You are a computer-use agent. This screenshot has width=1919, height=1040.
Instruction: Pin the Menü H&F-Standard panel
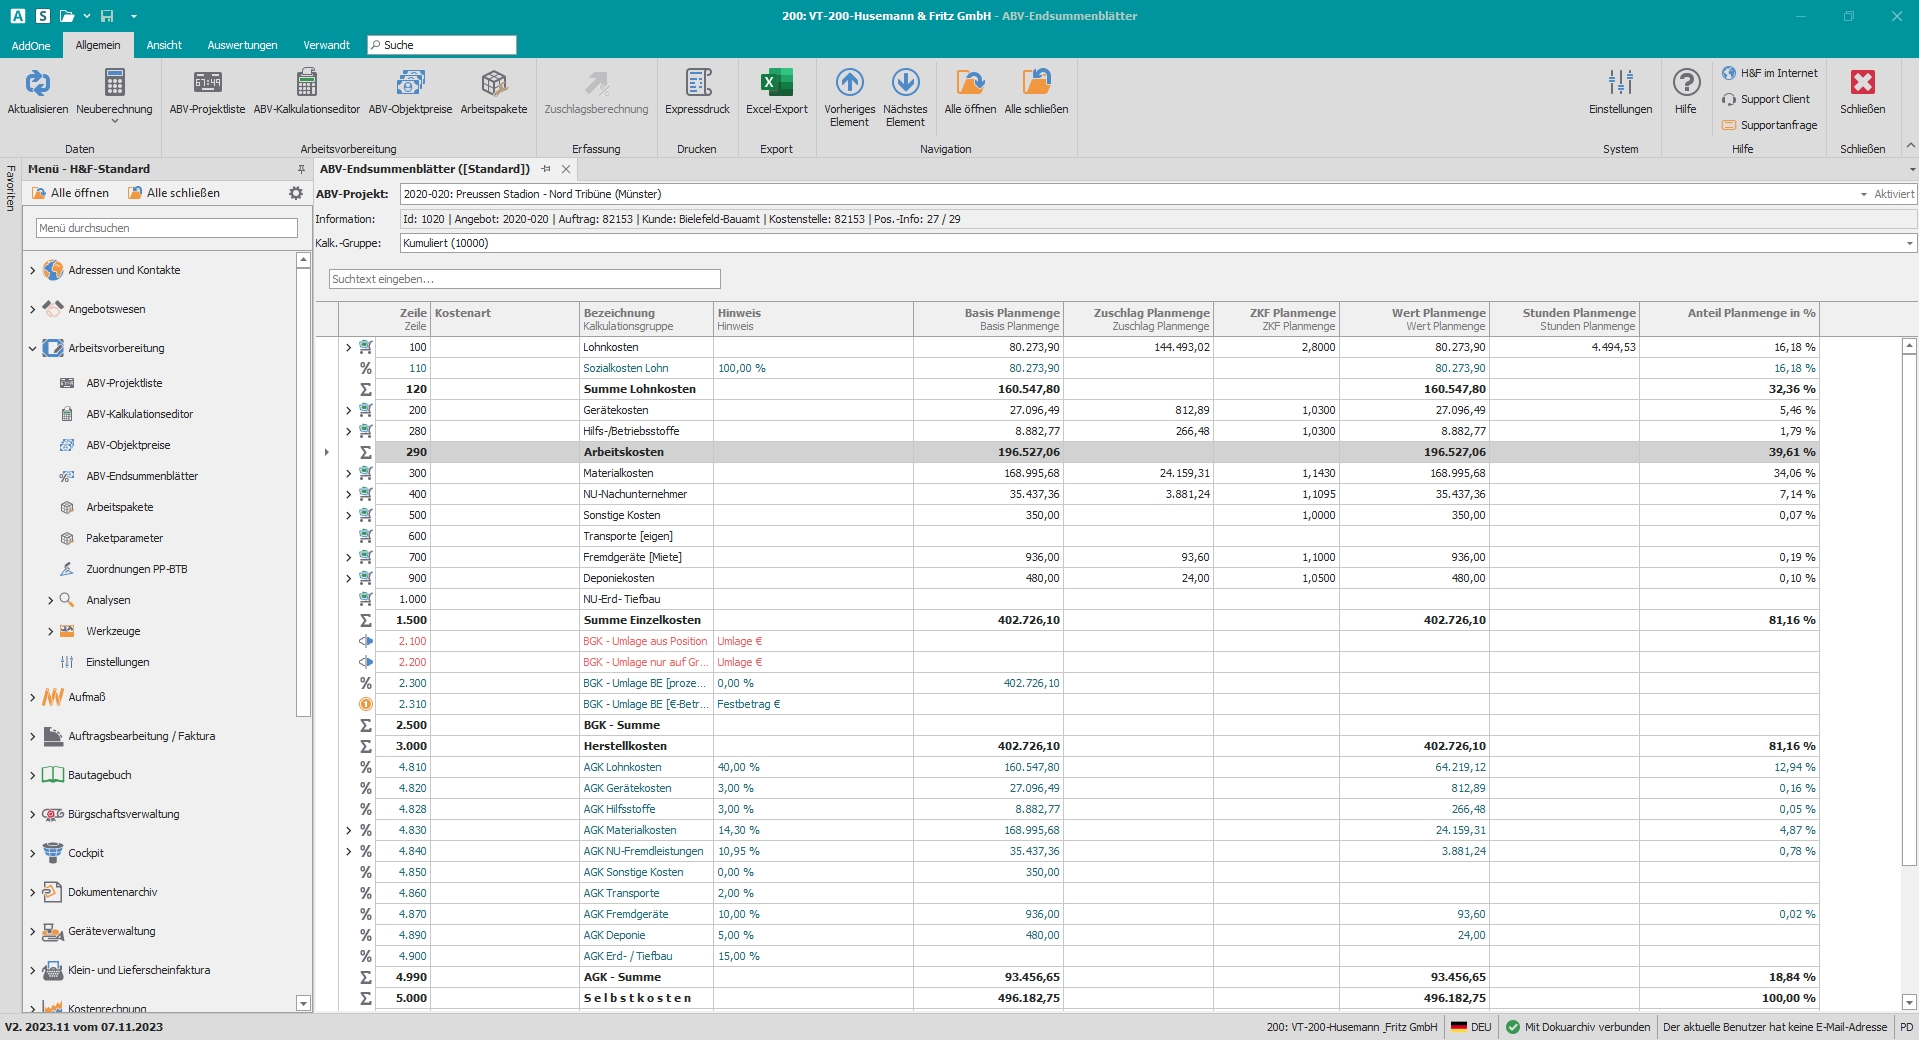click(x=301, y=169)
